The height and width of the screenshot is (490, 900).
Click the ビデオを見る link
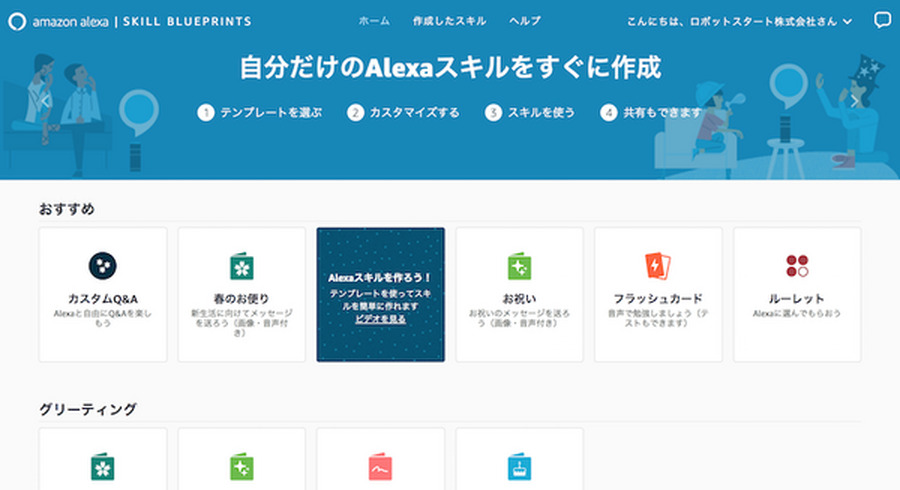[380, 319]
